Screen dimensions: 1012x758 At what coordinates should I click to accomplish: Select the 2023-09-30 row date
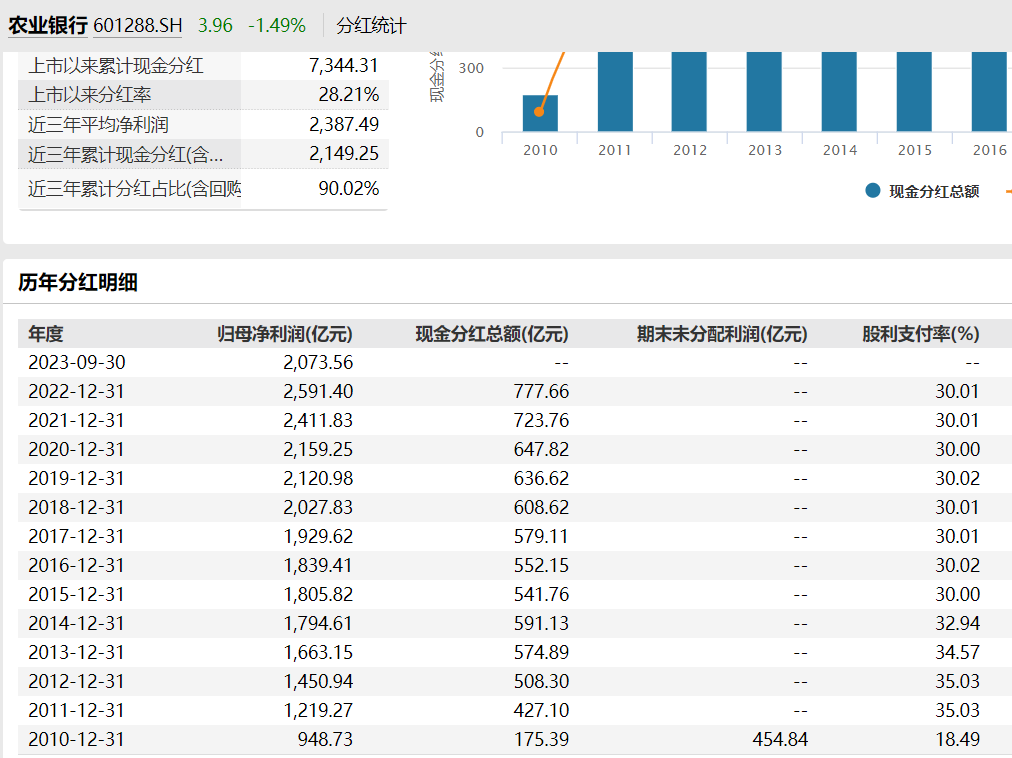pyautogui.click(x=77, y=362)
